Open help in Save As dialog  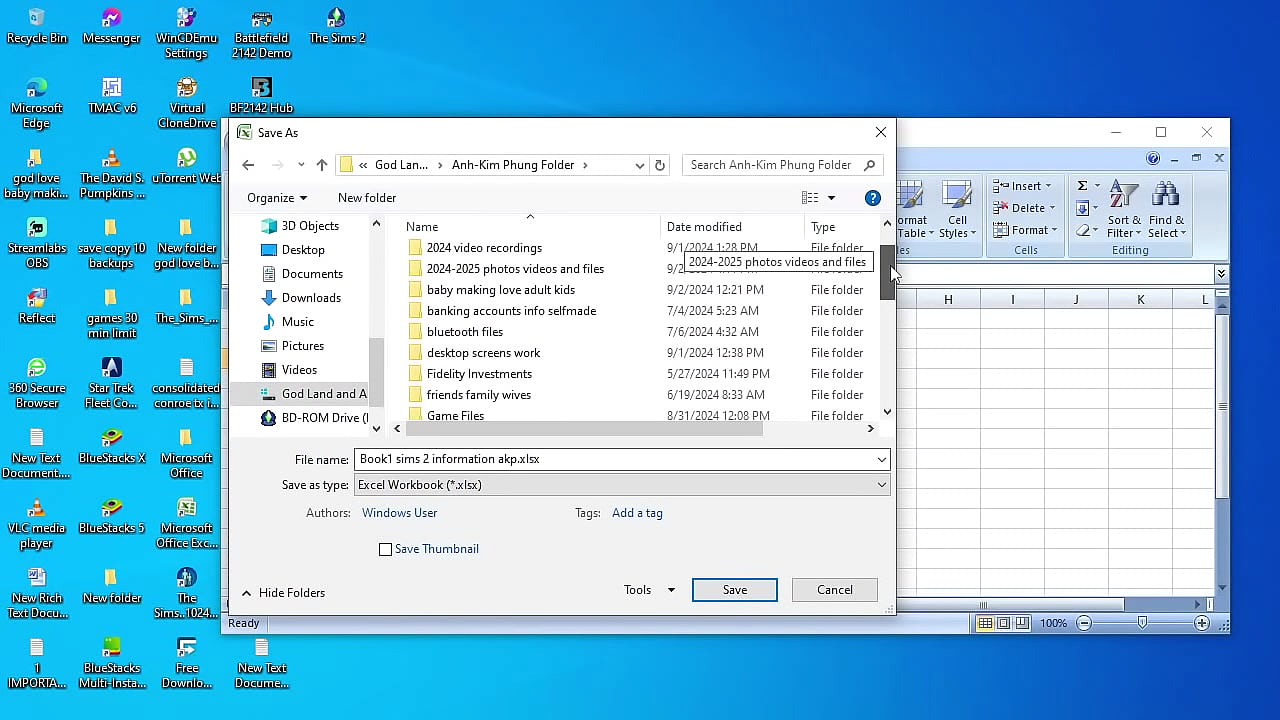coord(872,198)
